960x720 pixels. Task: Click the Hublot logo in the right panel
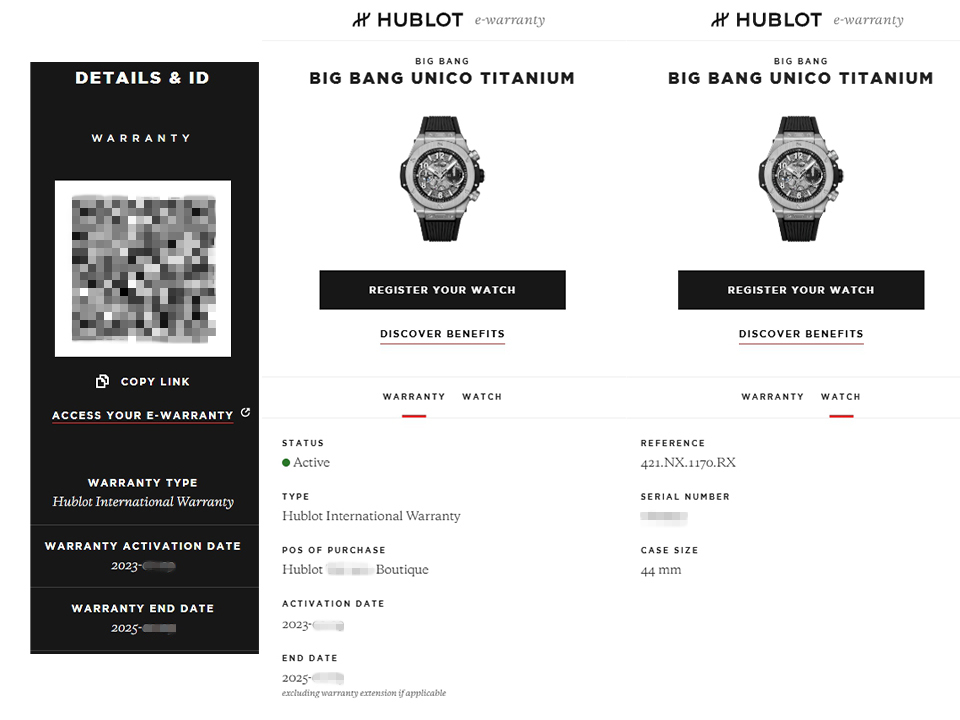tap(765, 20)
